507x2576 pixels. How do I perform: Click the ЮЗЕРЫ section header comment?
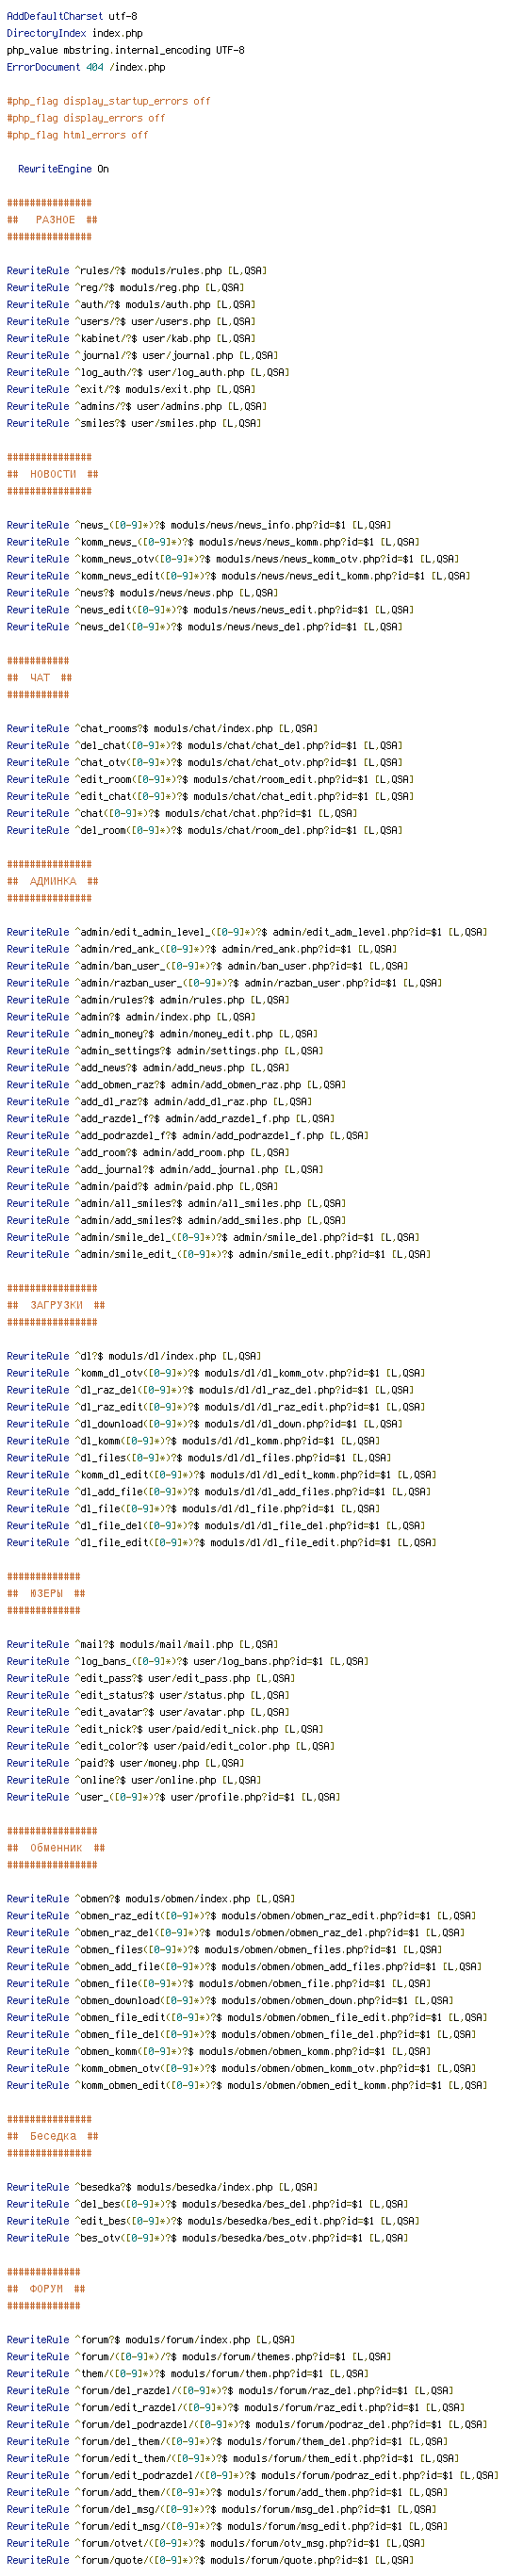(46, 1594)
